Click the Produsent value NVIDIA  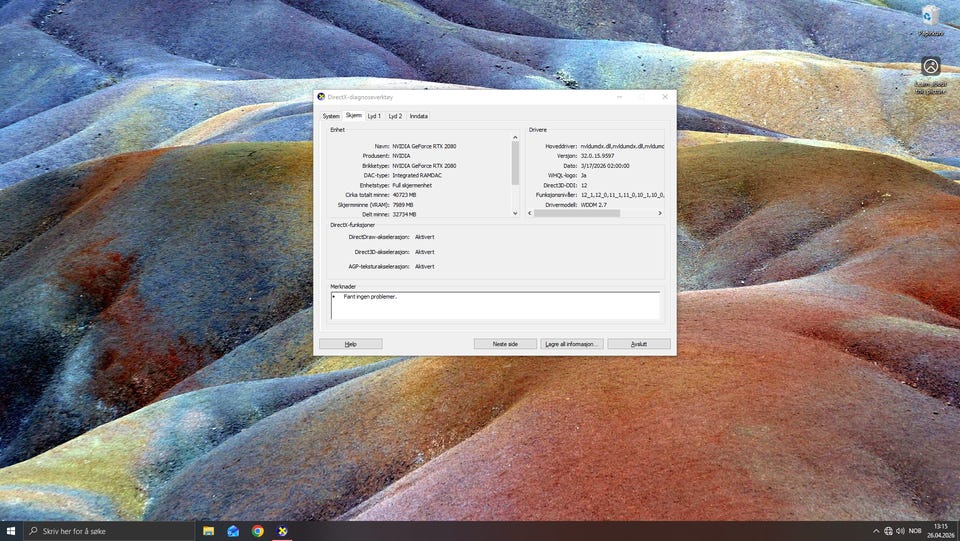tap(401, 156)
